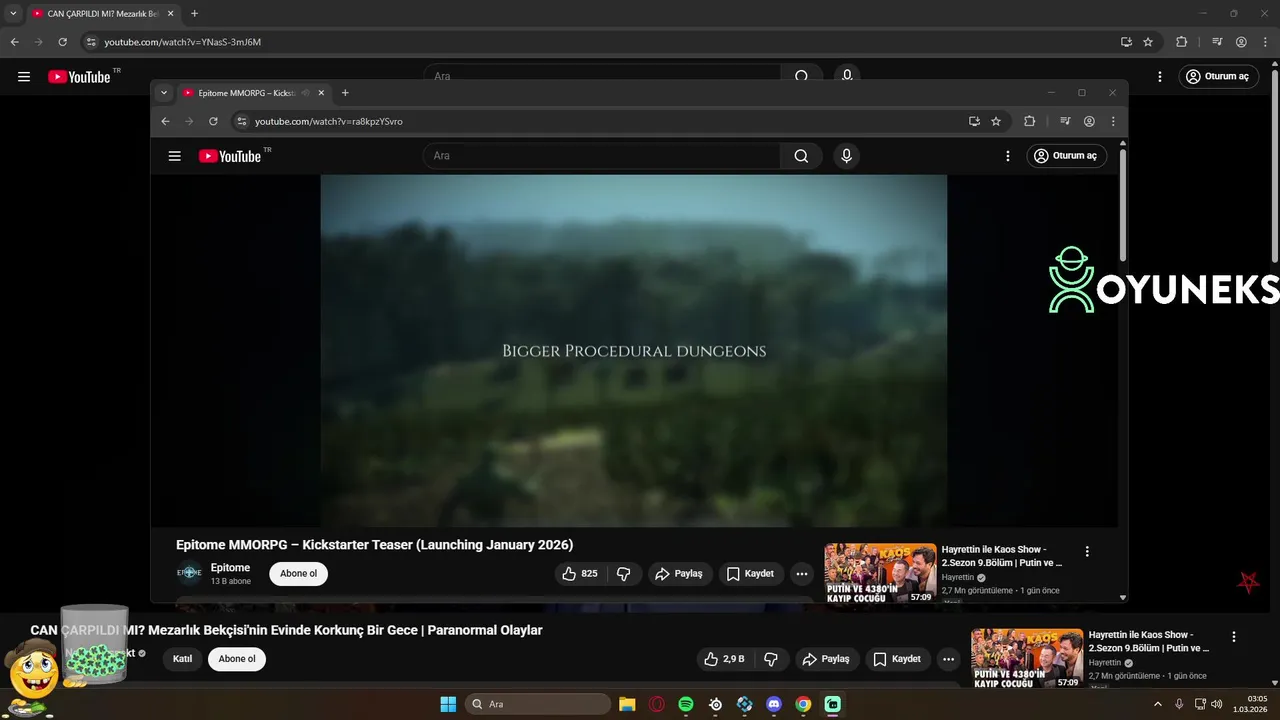Open options for back window Hayrettin recommendation
The image size is (1280, 720).
tap(1233, 637)
